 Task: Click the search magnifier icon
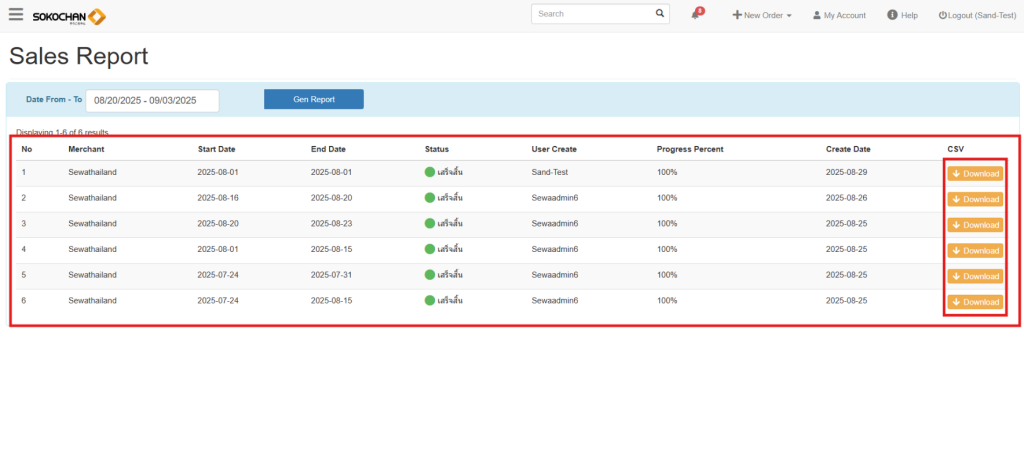pyautogui.click(x=660, y=14)
